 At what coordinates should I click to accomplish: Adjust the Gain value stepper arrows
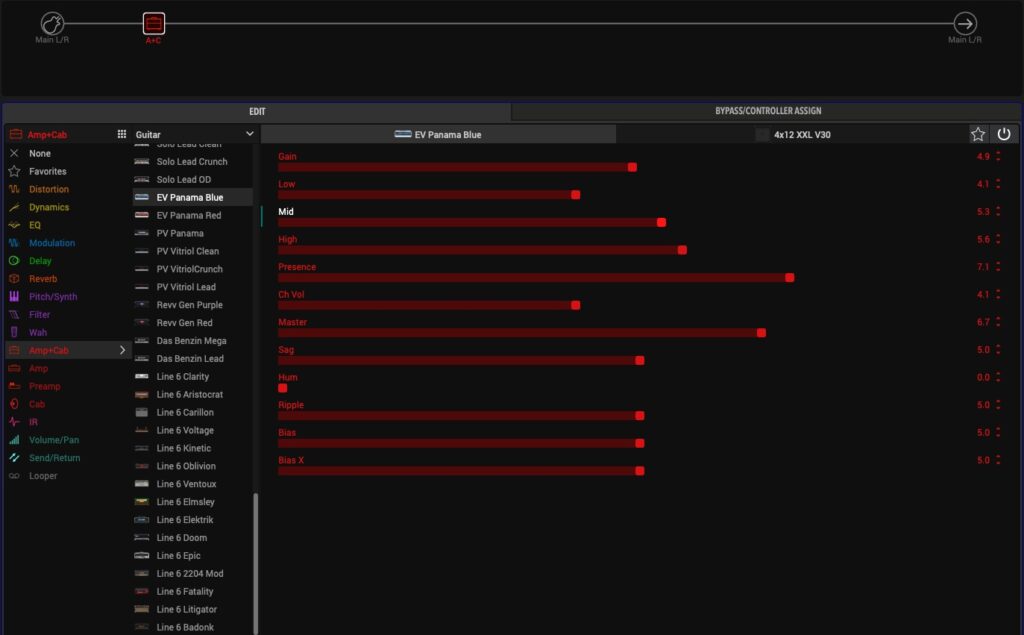tap(998, 157)
